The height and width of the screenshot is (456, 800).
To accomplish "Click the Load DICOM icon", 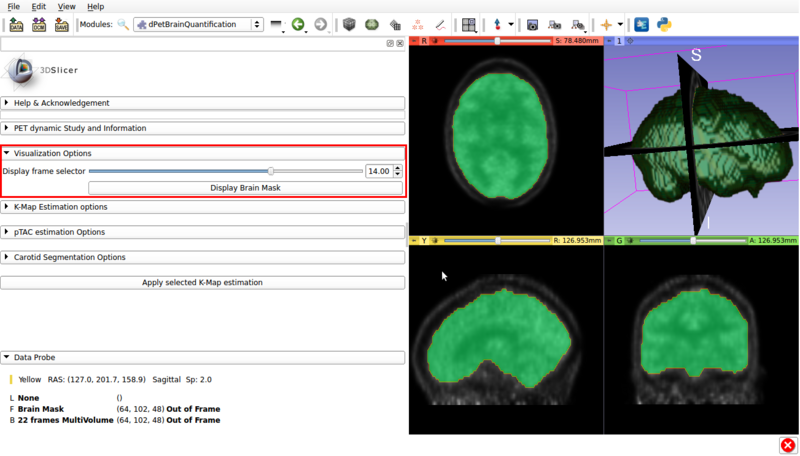I will (x=39, y=25).
